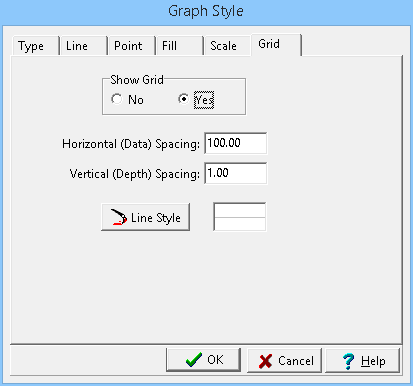
Task: Click the pen icon on Line Style button
Action: (119, 217)
